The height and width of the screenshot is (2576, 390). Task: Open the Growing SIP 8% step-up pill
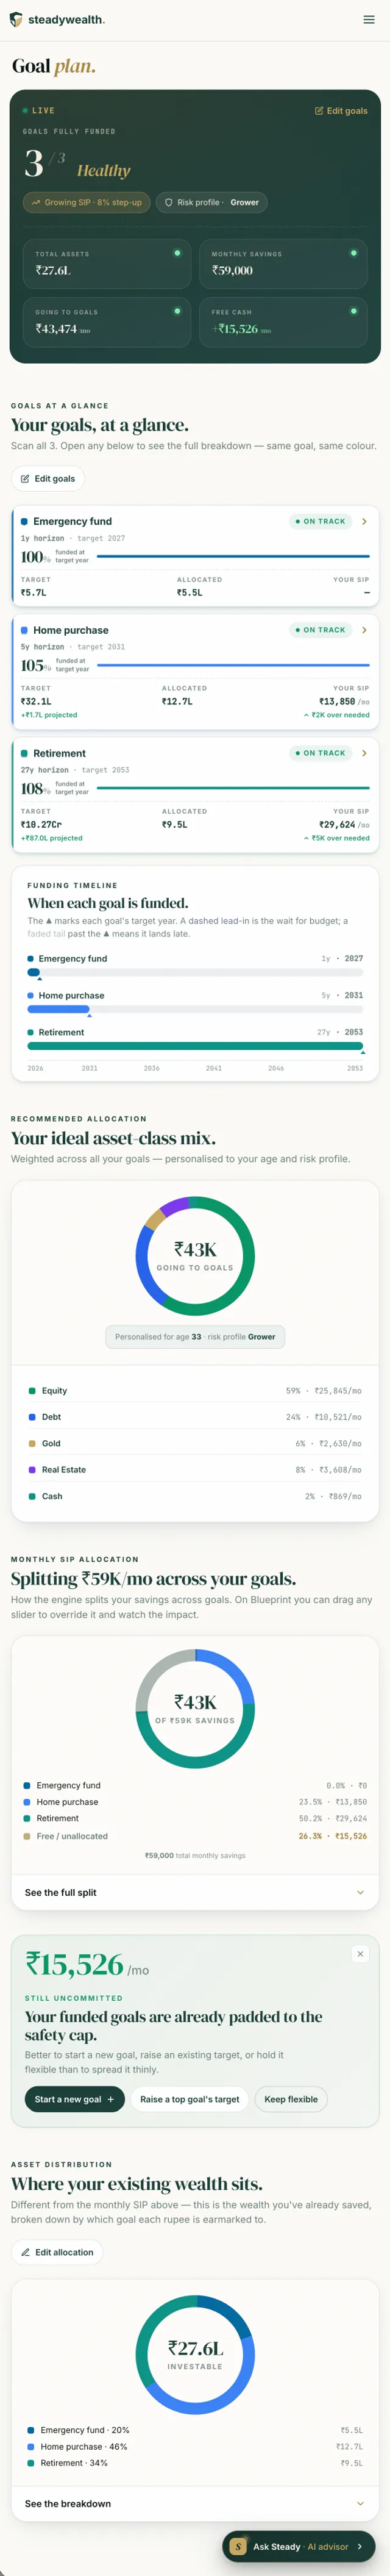pos(87,202)
